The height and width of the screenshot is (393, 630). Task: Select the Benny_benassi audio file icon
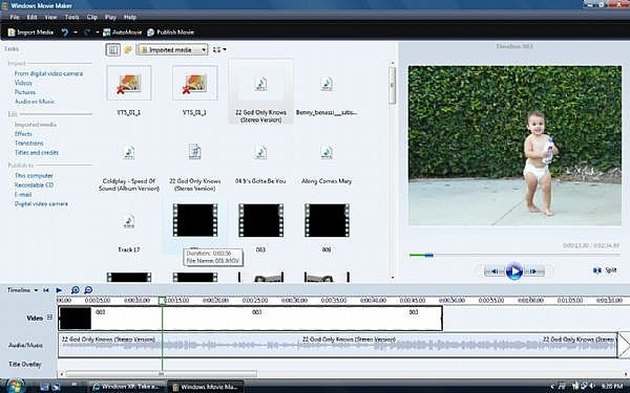[327, 84]
